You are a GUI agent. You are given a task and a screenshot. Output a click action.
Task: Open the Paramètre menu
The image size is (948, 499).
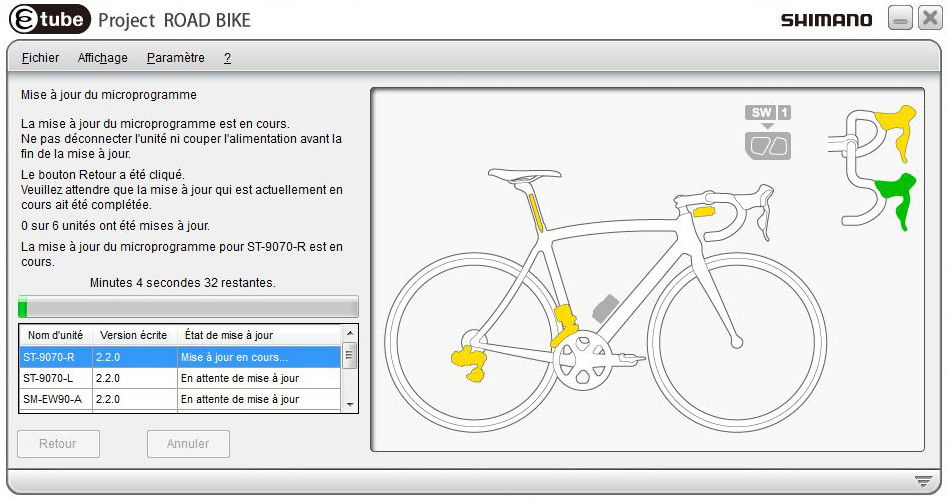[x=175, y=58]
